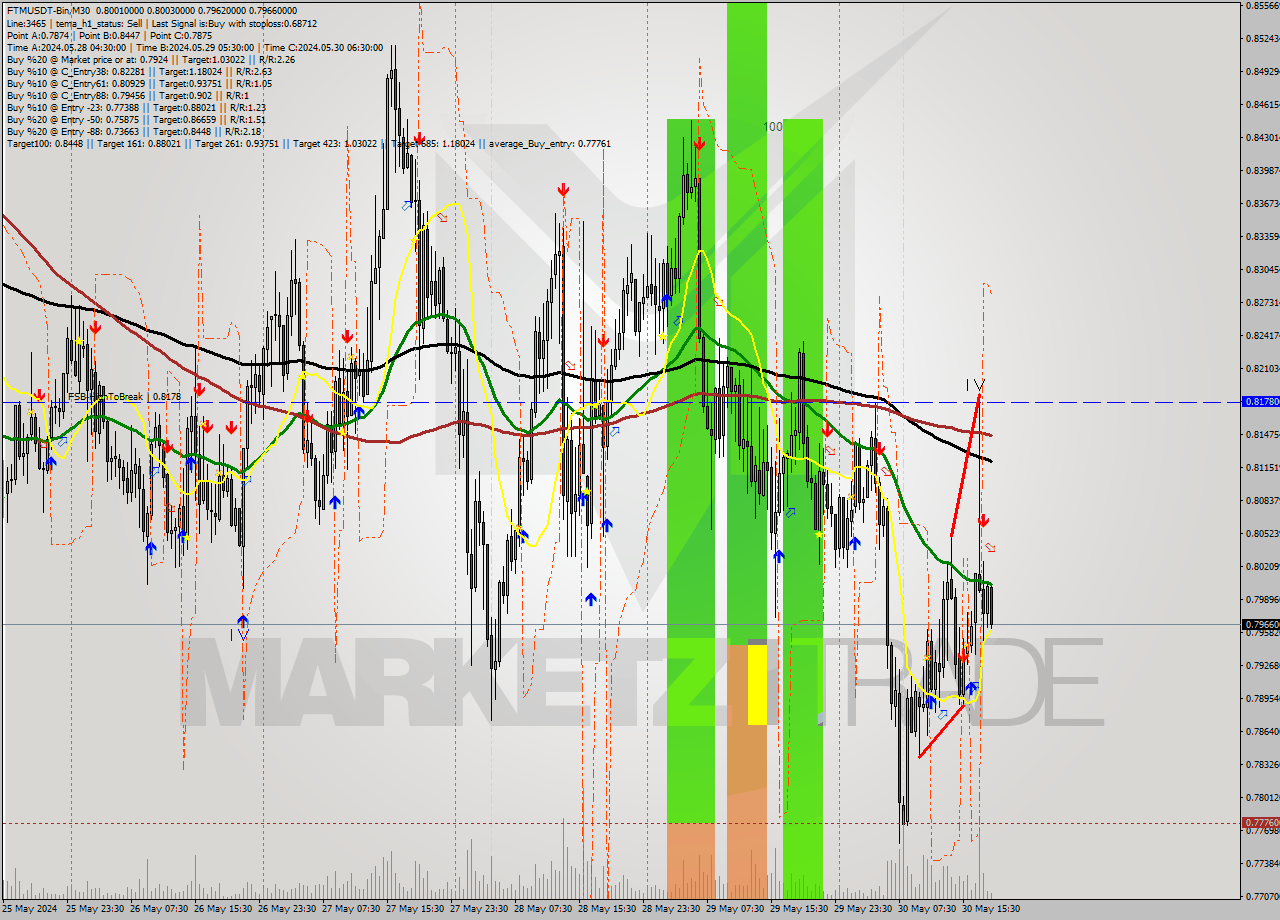This screenshot has height=920, width=1280.
Task: Click the red 0.77760 price tag
Action: [1260, 822]
